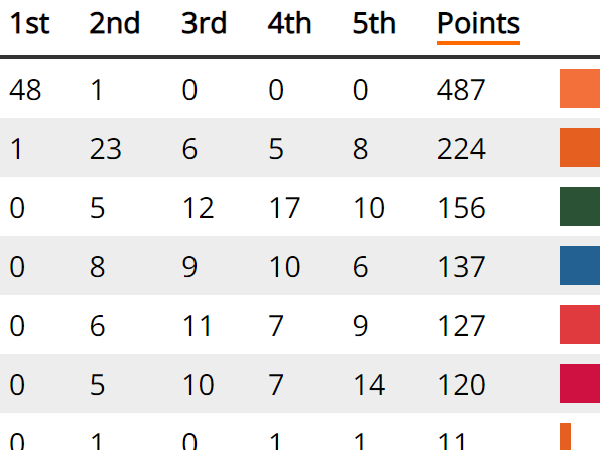Click the 23 second-place votes cell

pyautogui.click(x=105, y=149)
